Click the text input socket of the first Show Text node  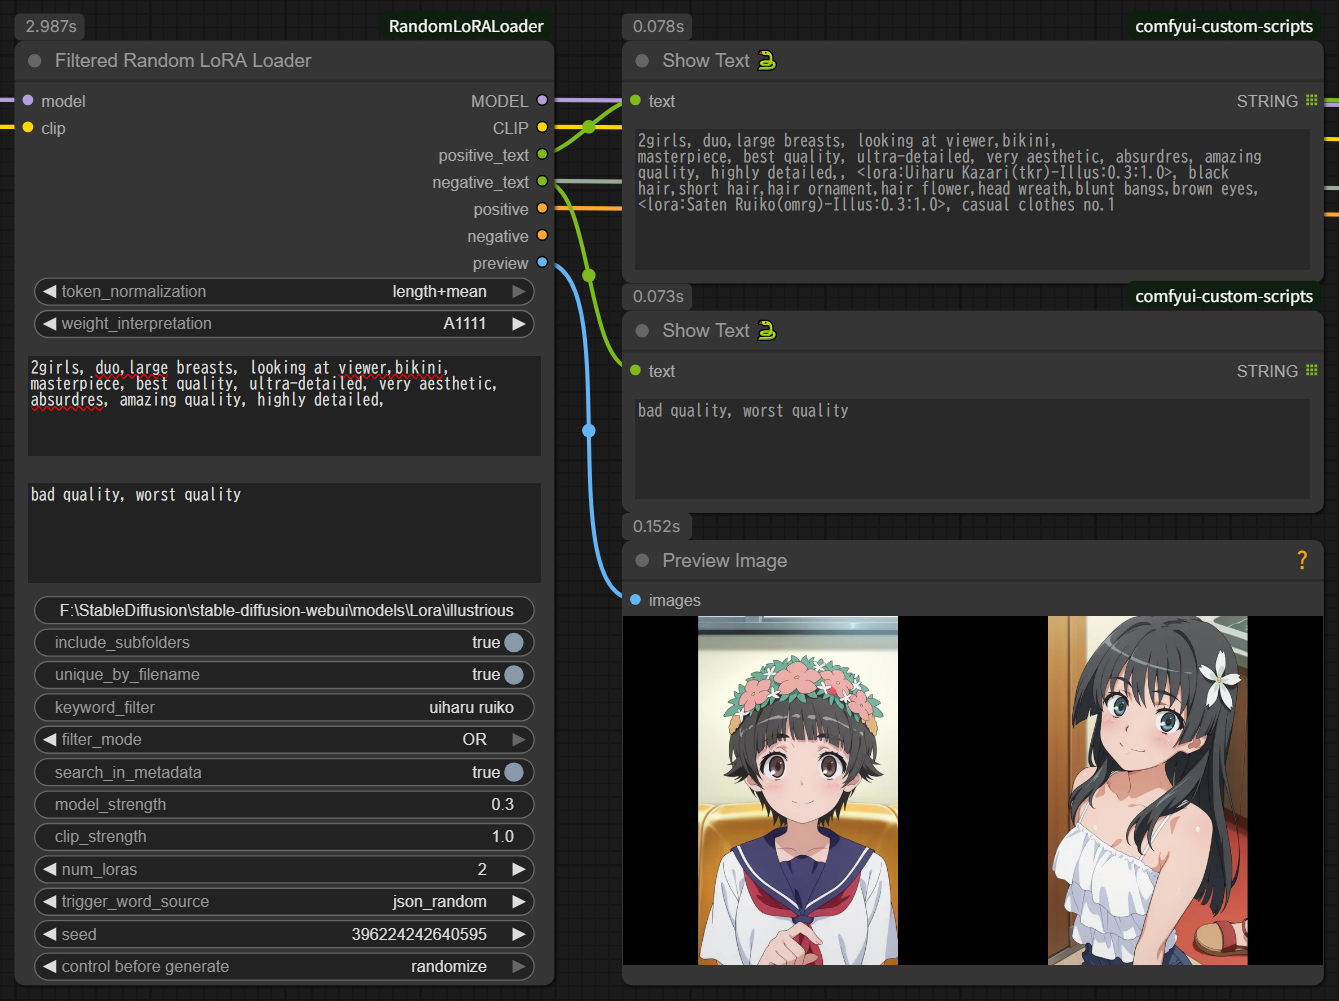[x=635, y=100]
